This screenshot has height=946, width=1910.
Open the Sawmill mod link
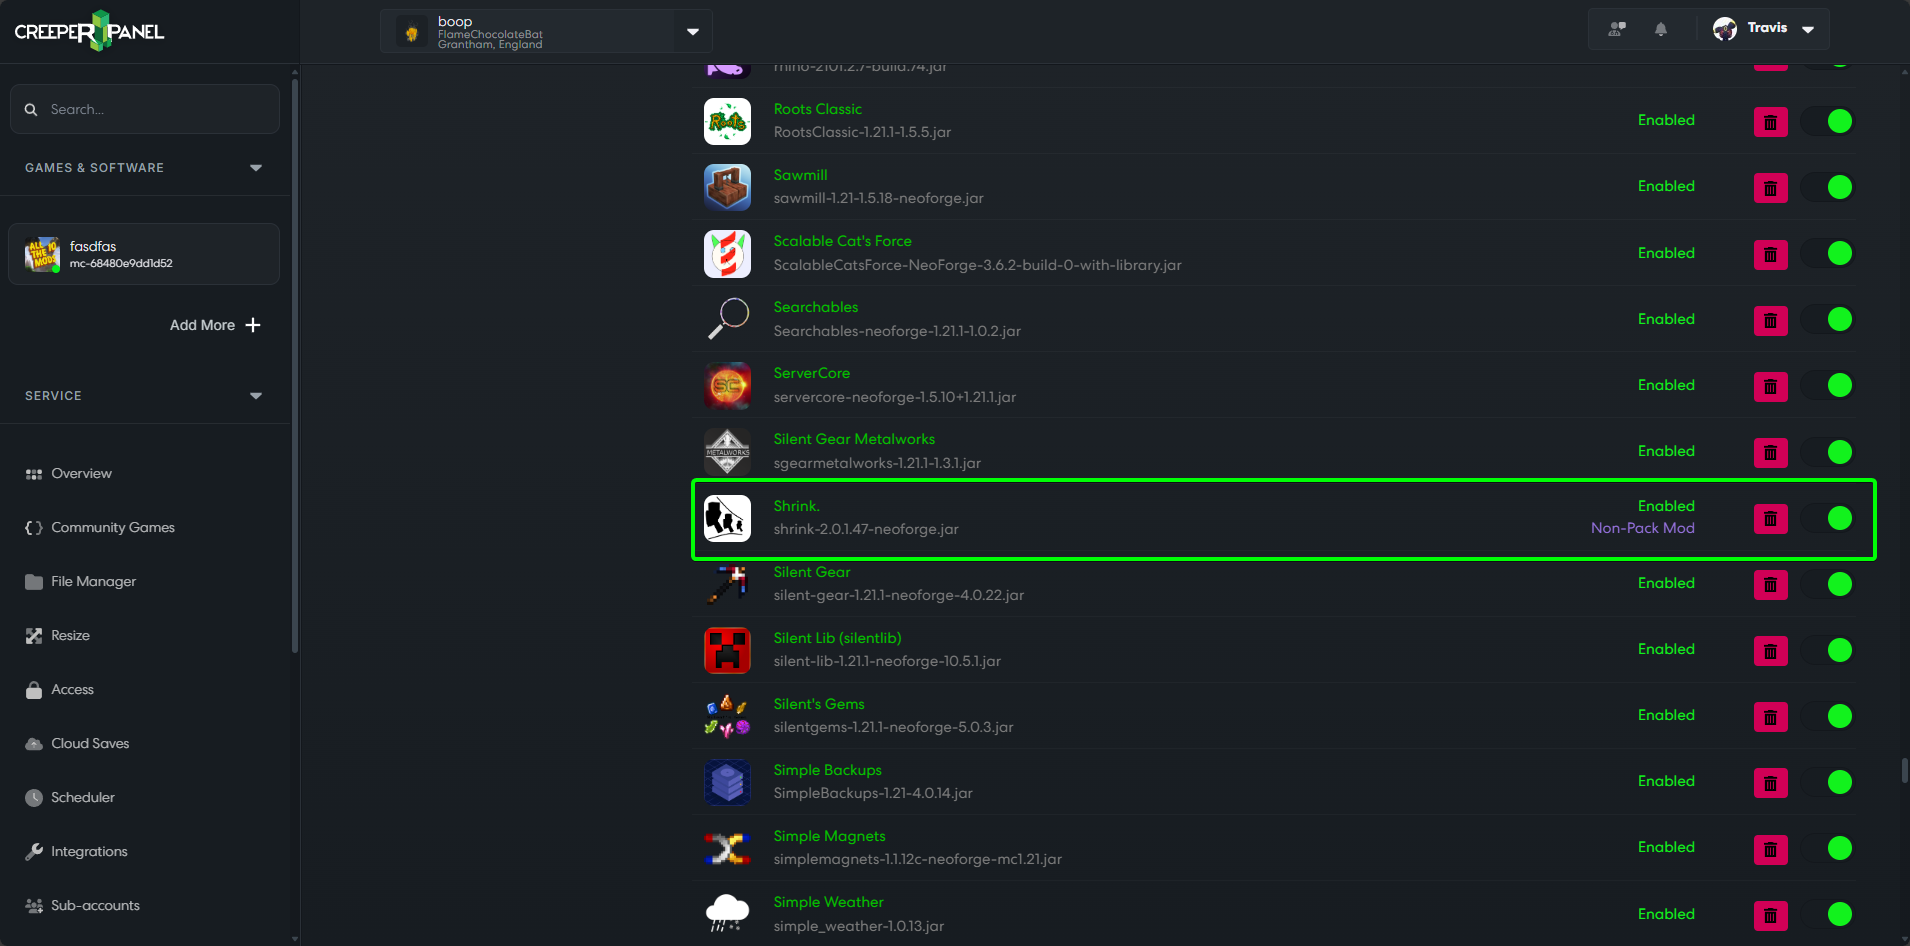[x=800, y=175]
